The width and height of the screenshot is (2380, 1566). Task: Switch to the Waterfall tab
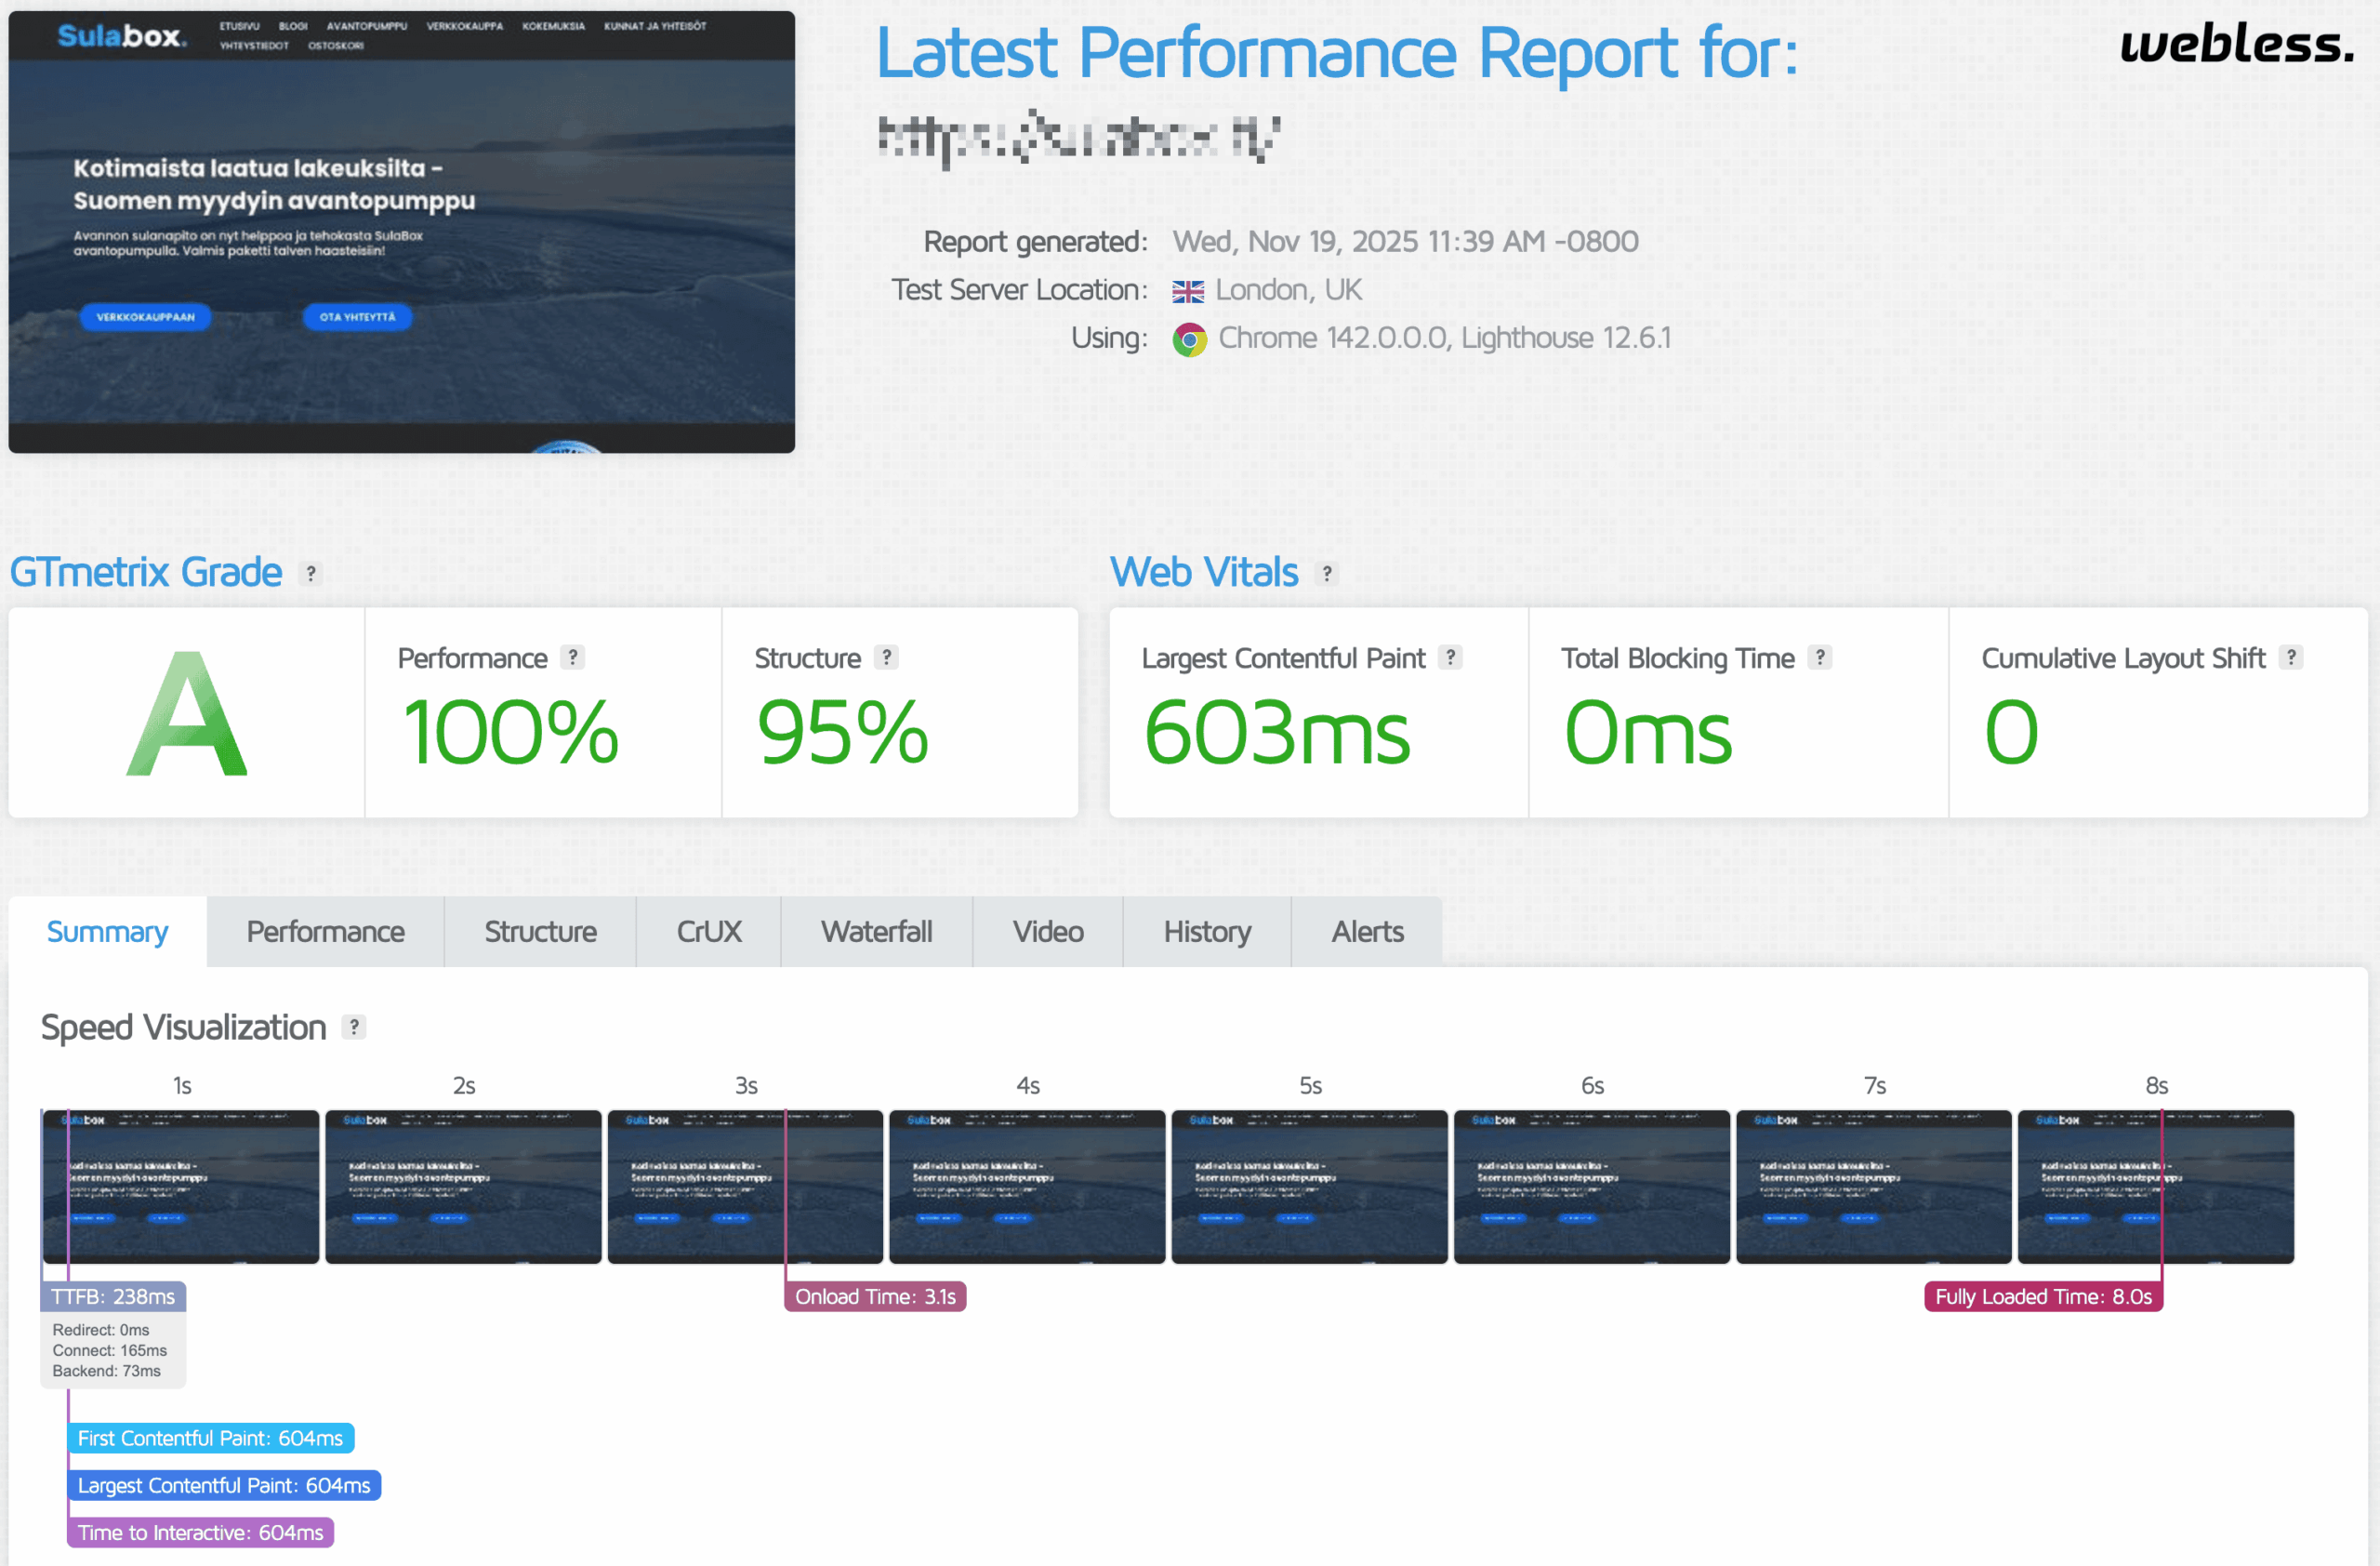[876, 931]
